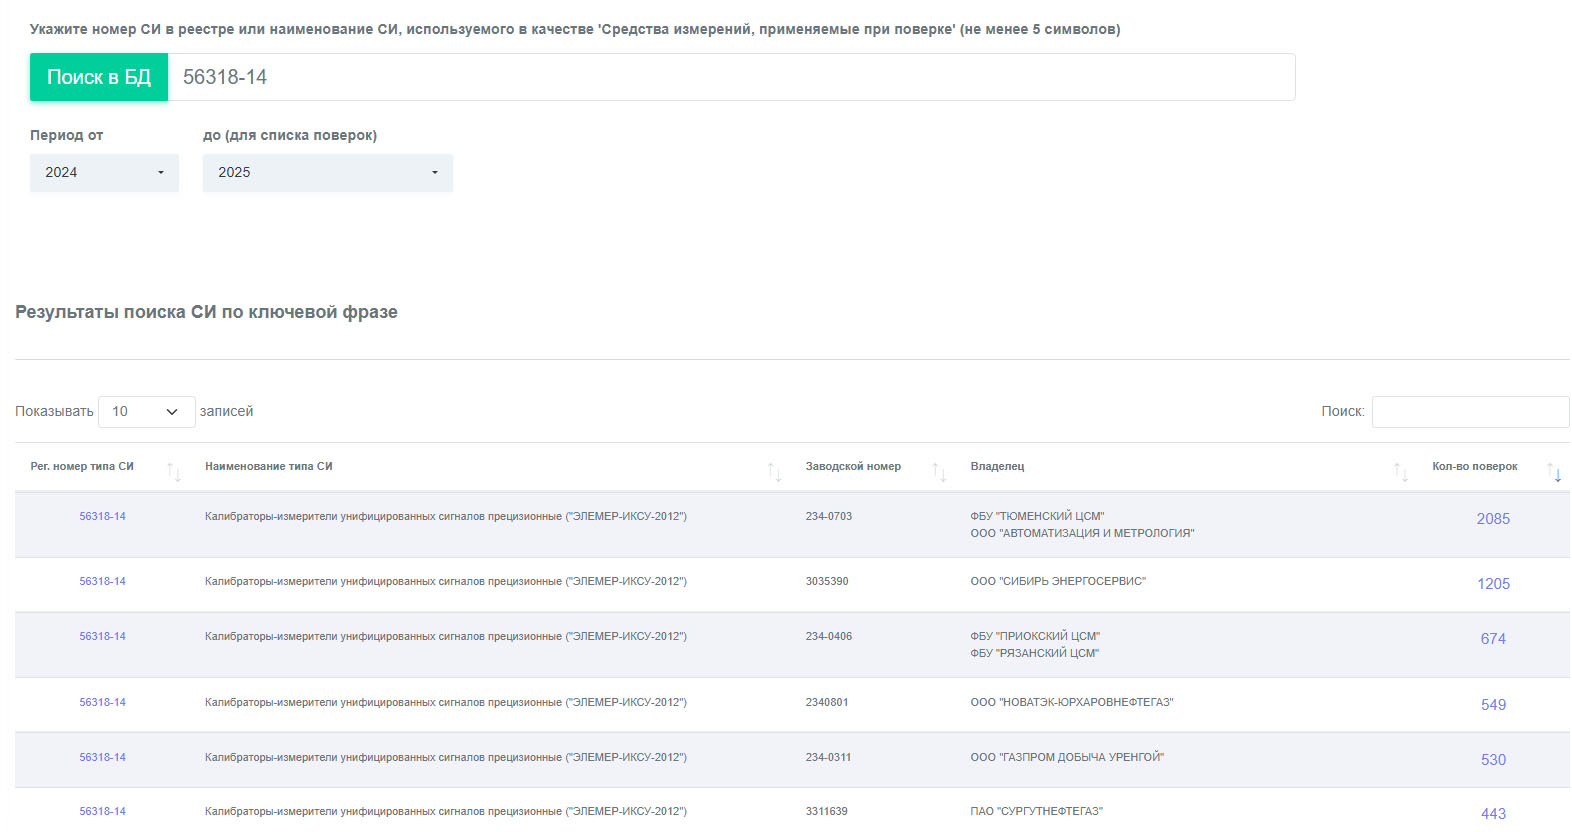Click owner 'ООО "СИБИРЬ ЭНЕРГОСЕРВИС"'
The height and width of the screenshot is (832, 1572).
tap(1058, 582)
